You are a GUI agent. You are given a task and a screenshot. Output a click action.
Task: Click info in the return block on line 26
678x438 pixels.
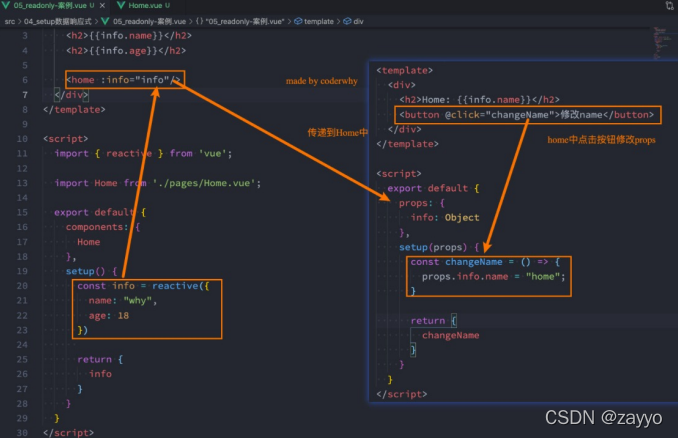click(100, 374)
